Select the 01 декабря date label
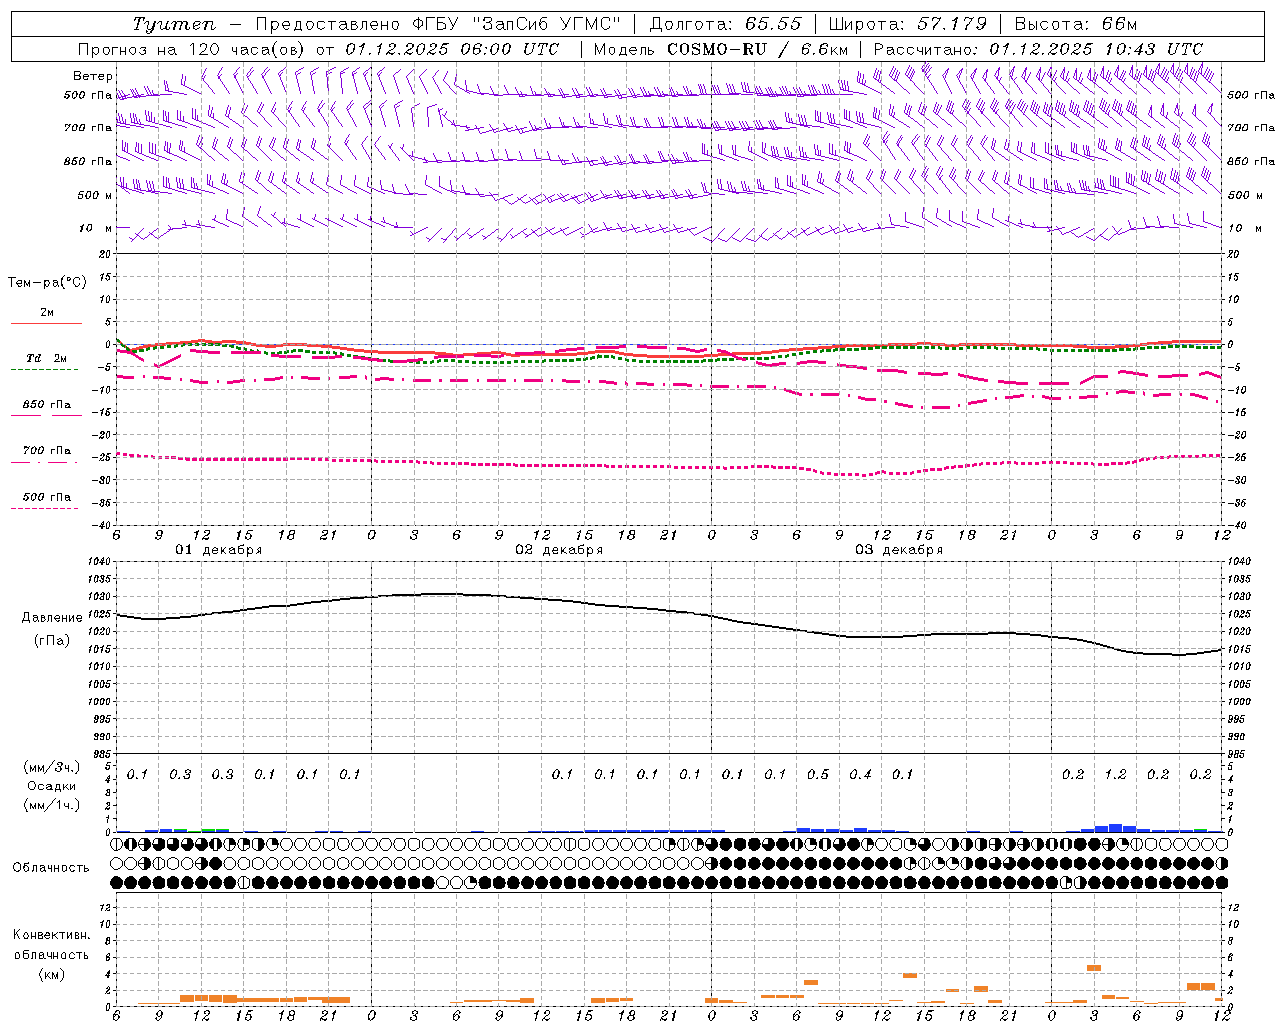The width and height of the screenshot is (1280, 1024). (219, 550)
